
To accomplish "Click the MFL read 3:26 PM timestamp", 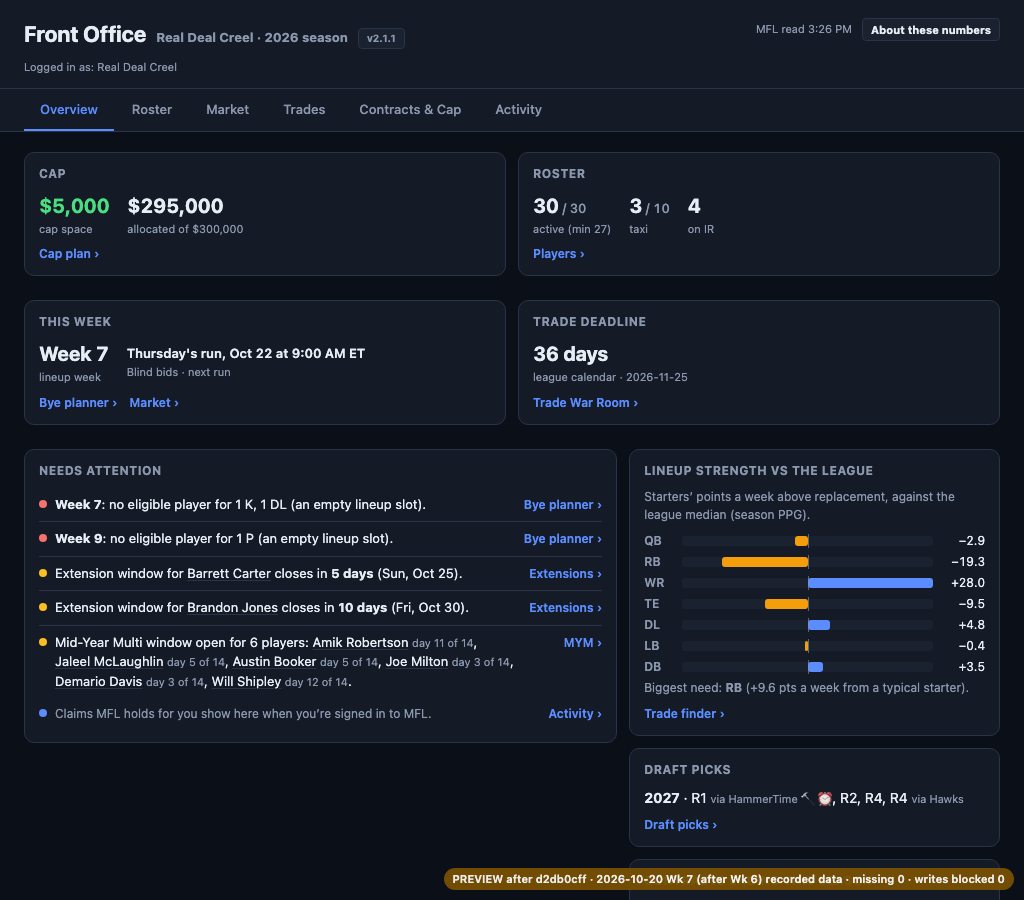I will coord(803,29).
